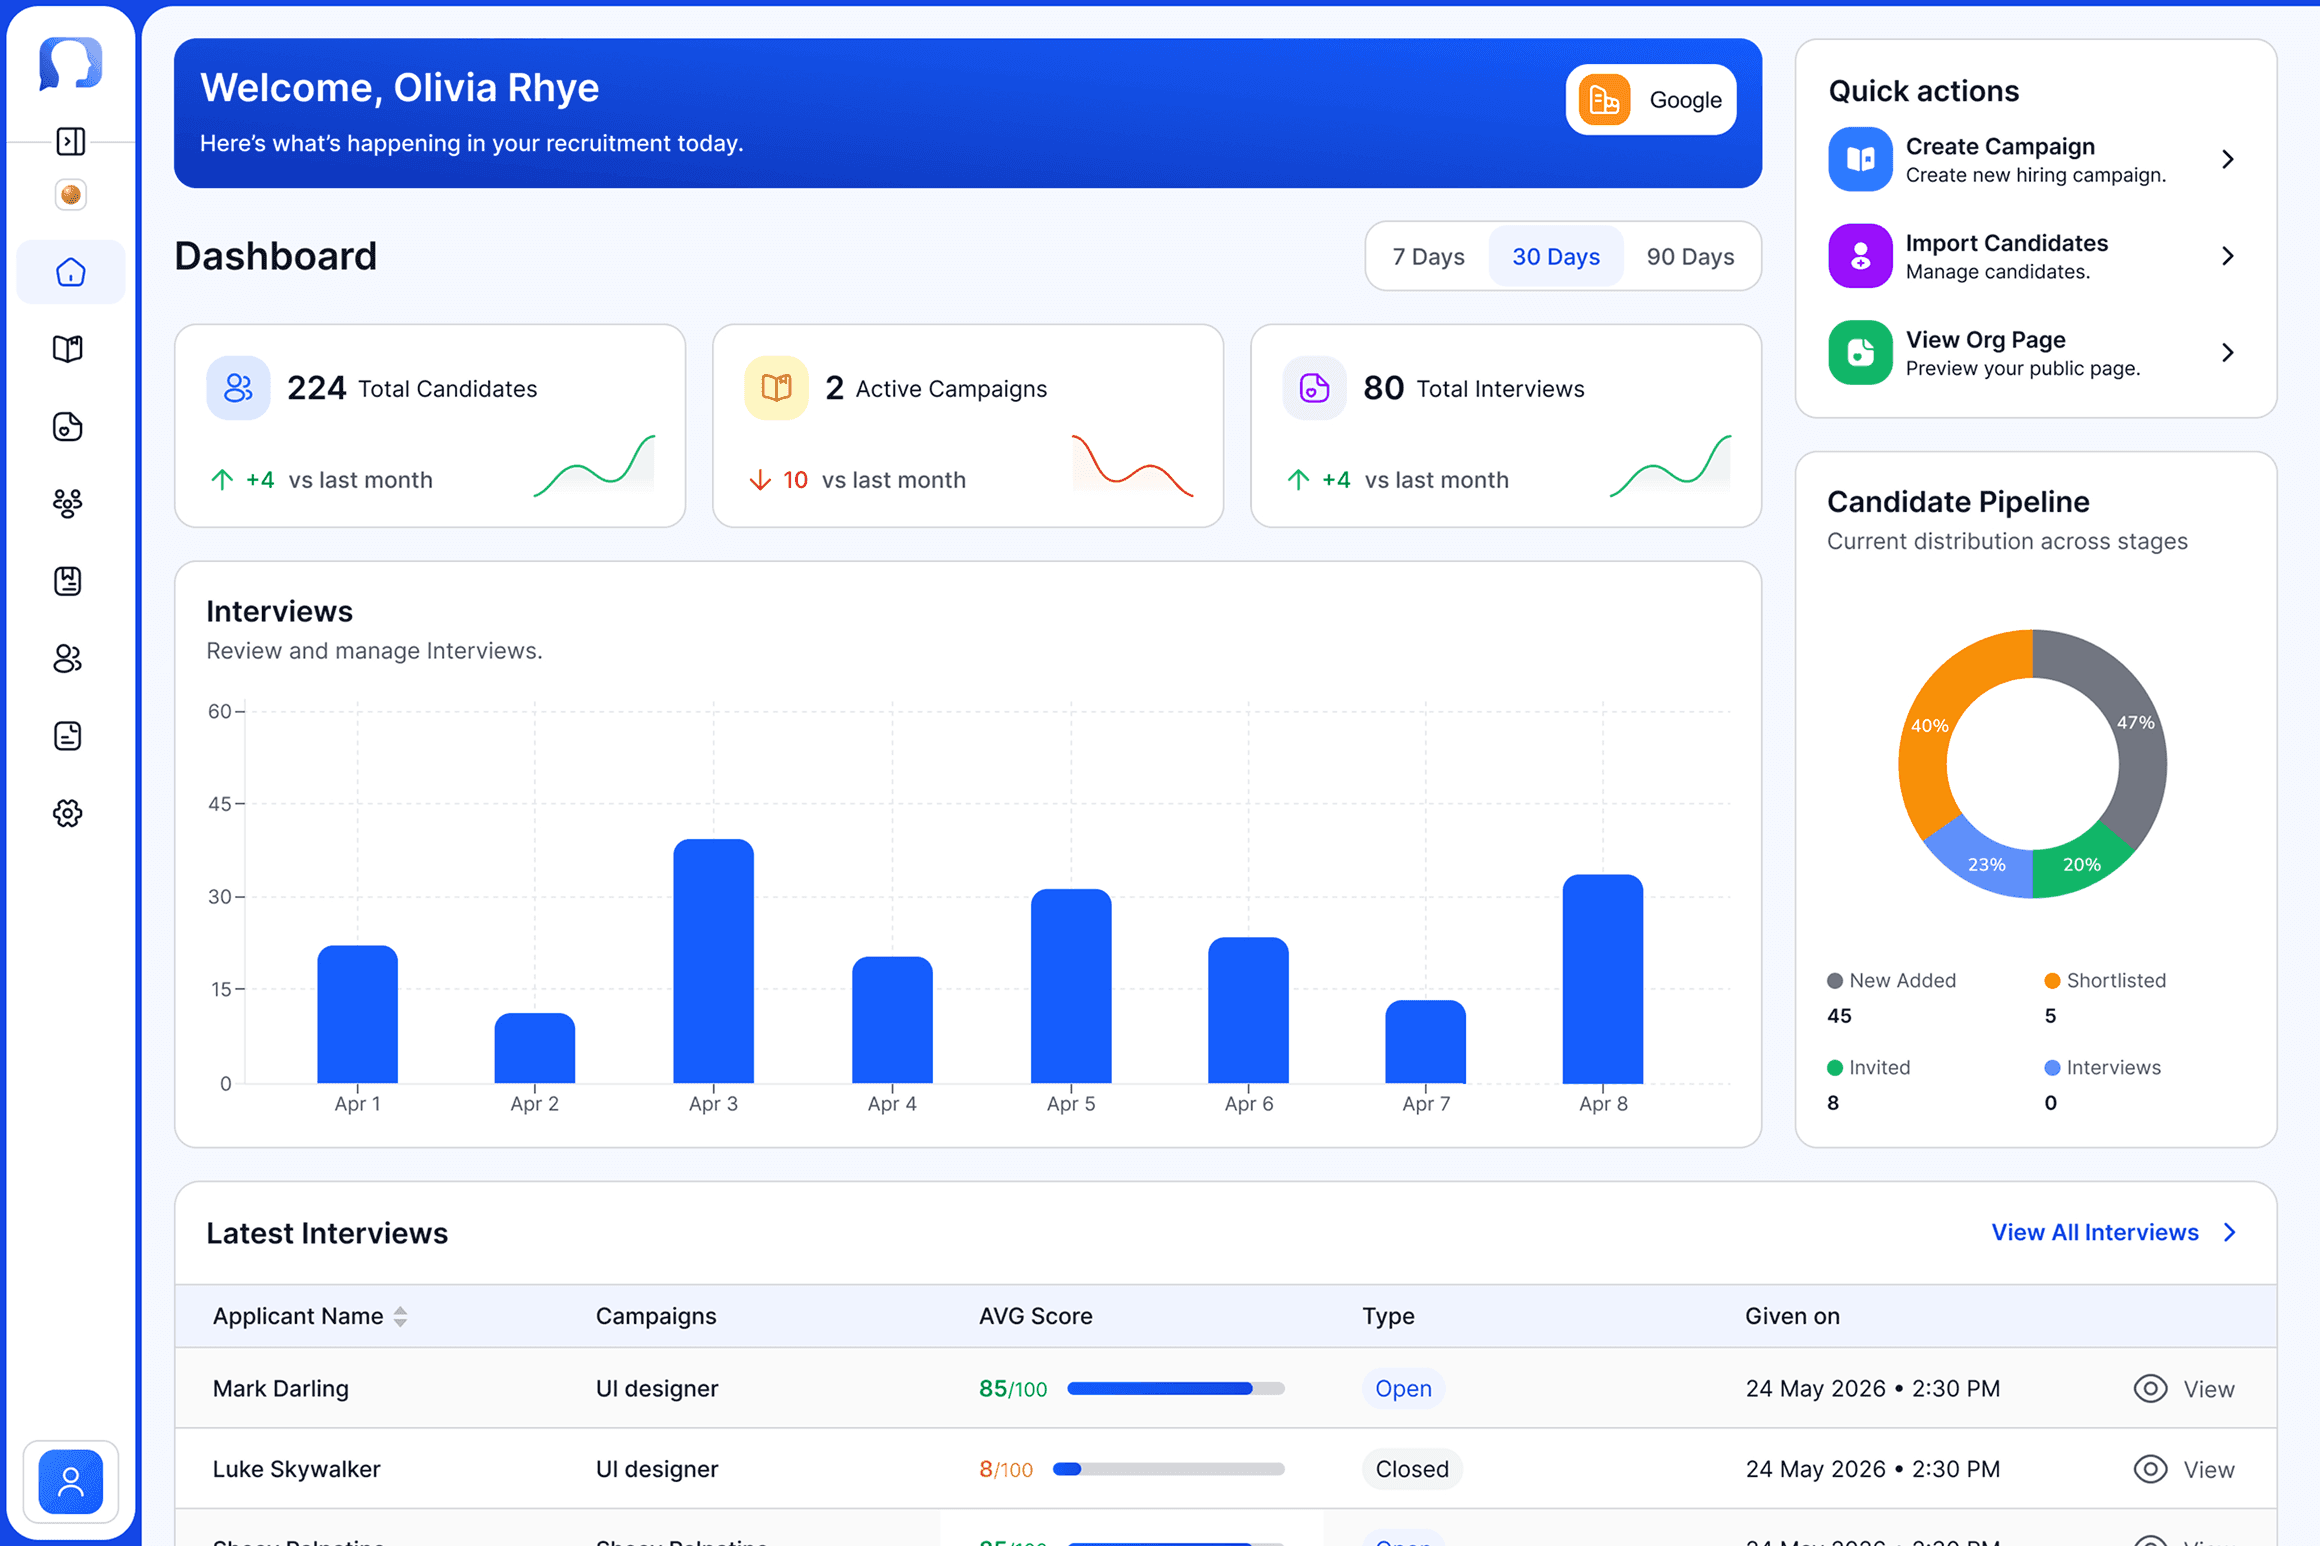Click the Apr 8 bar in chart
Image resolution: width=2320 pixels, height=1546 pixels.
pyautogui.click(x=1602, y=979)
